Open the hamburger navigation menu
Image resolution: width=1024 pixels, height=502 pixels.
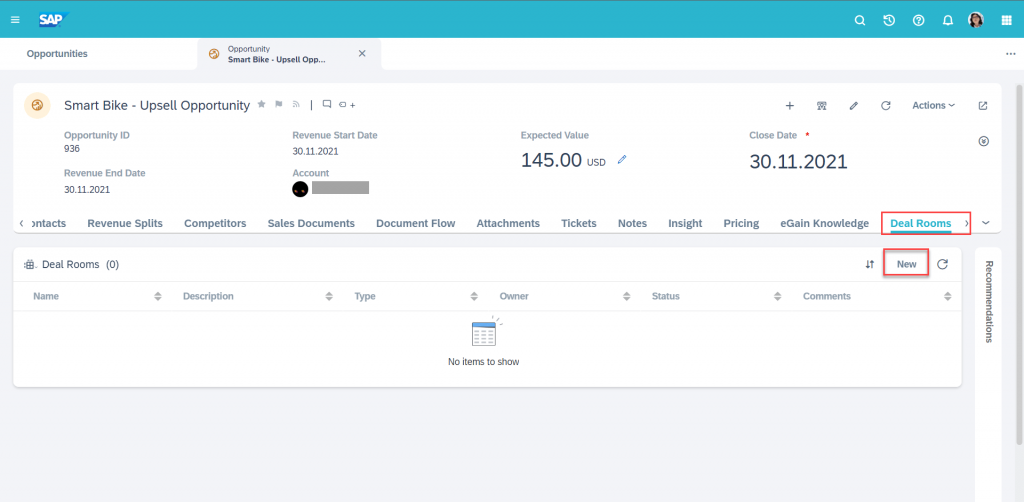coord(15,20)
